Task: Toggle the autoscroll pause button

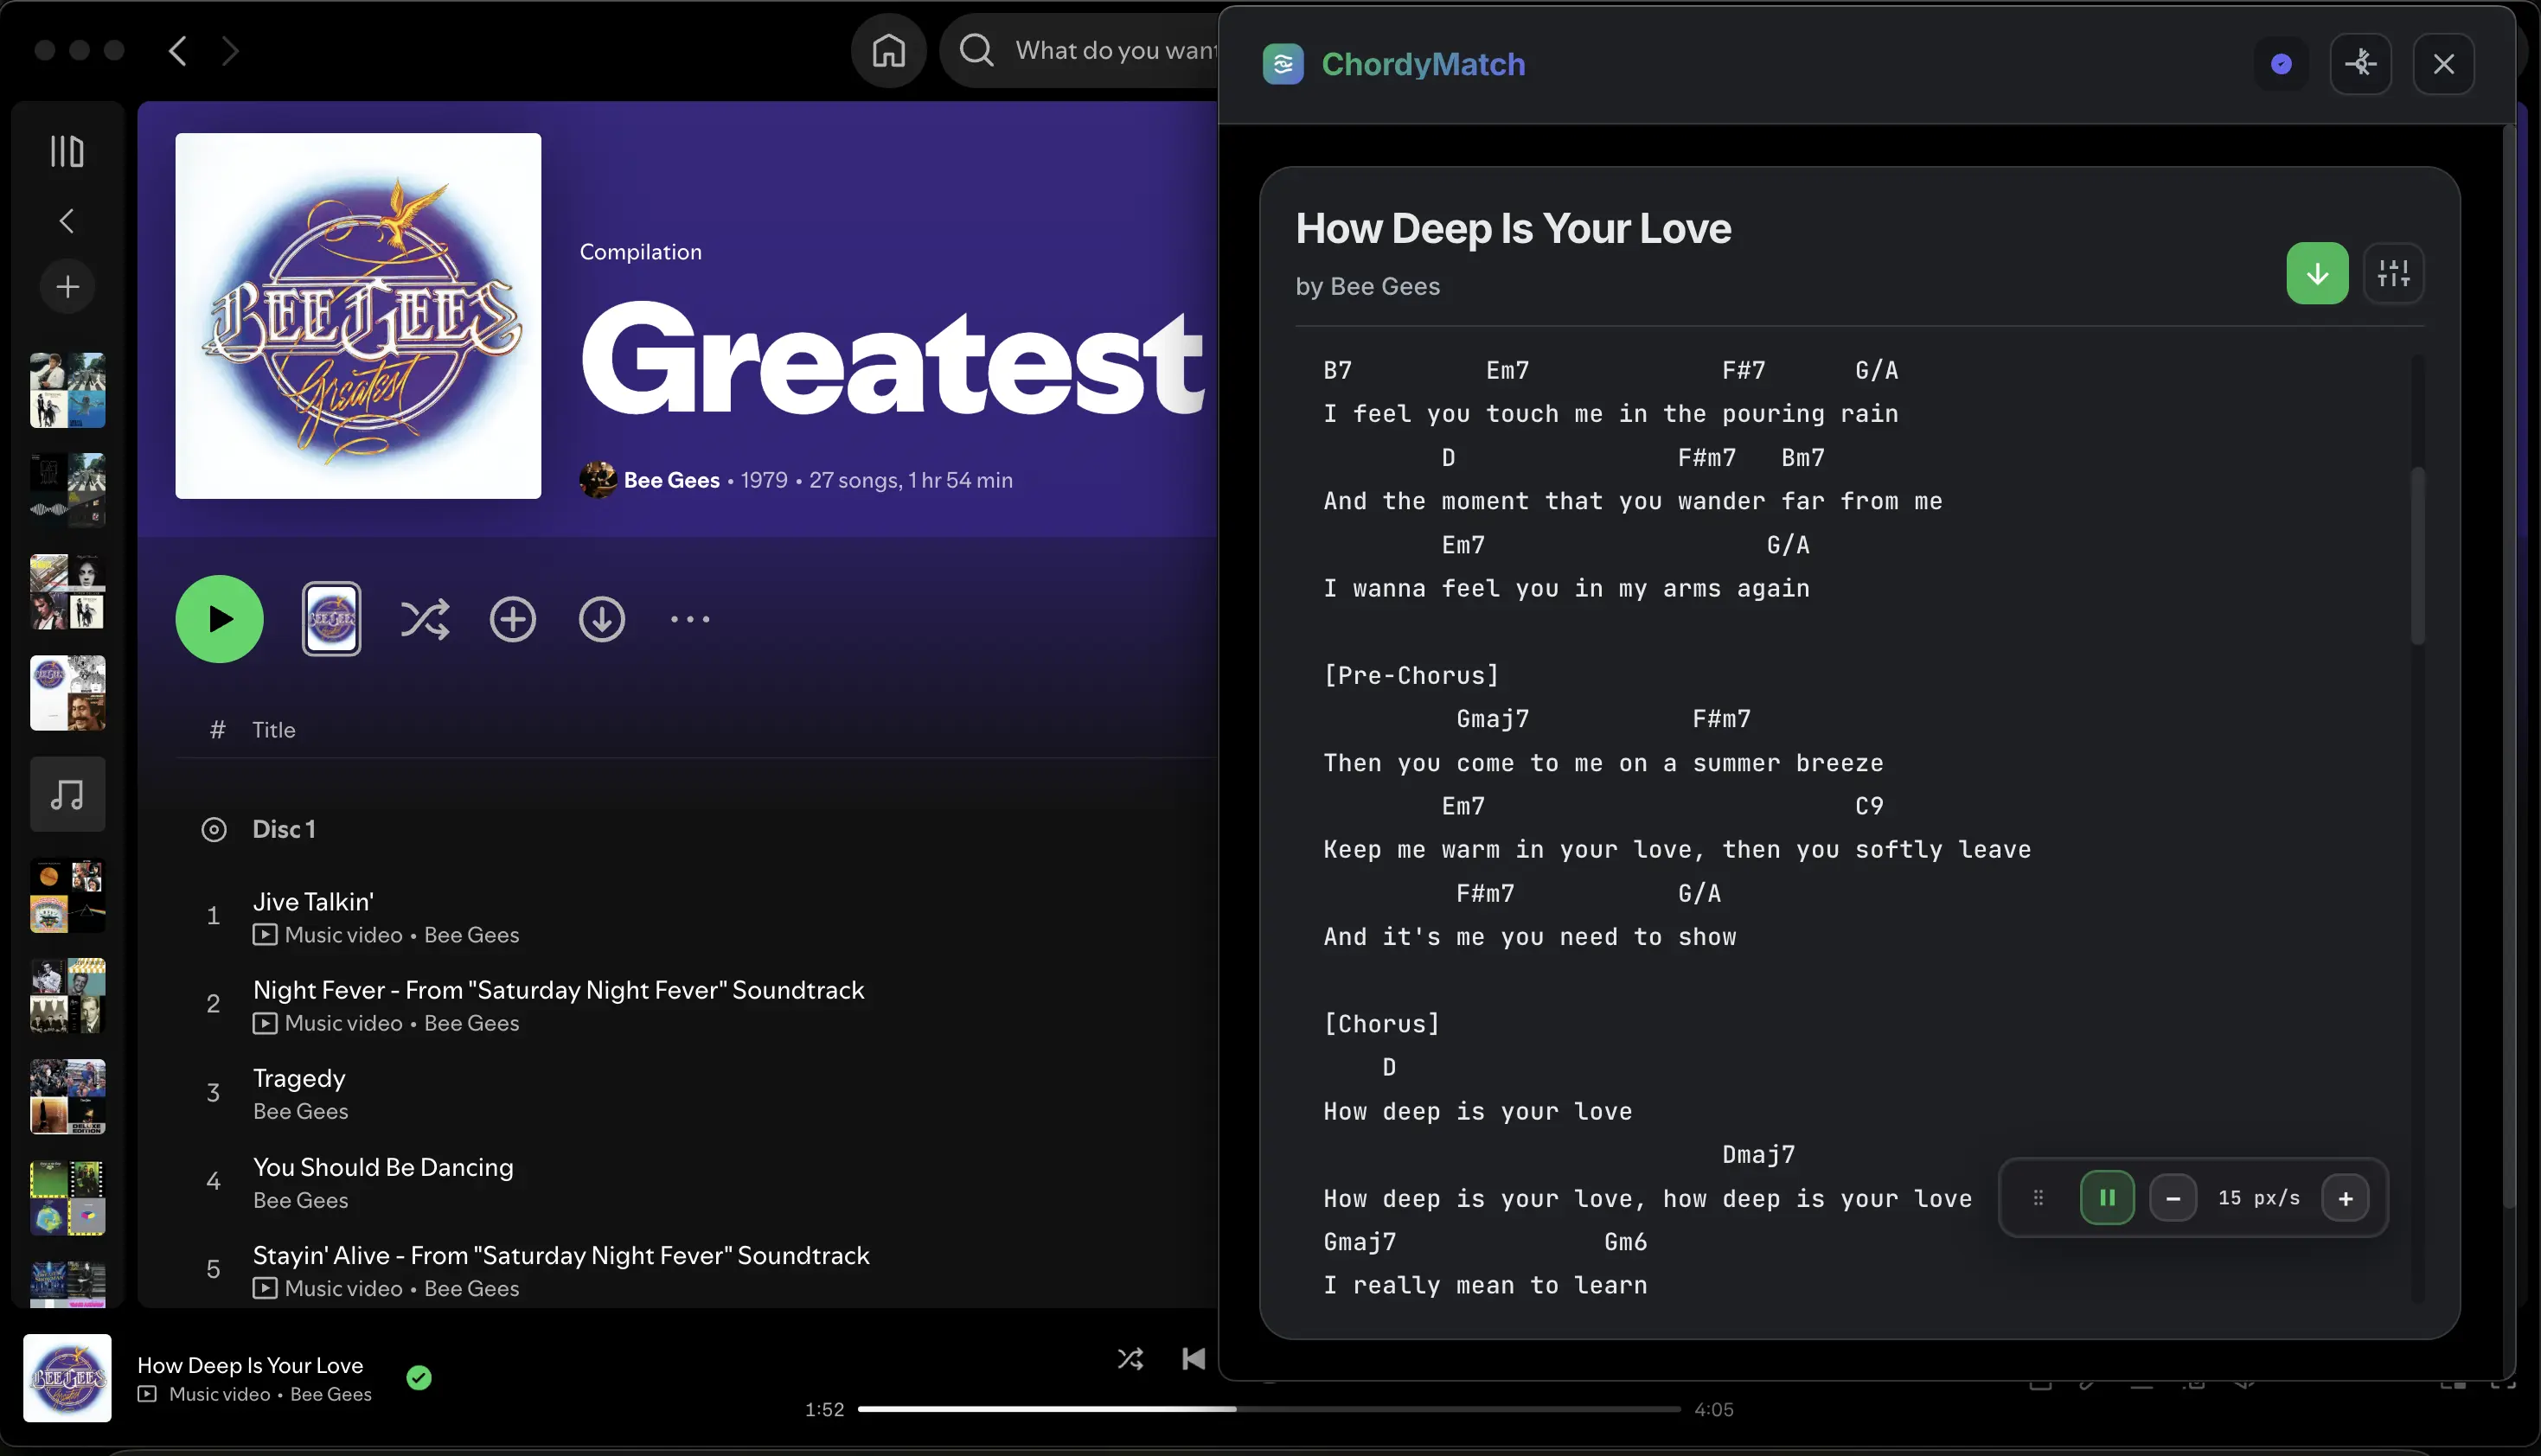Action: coord(2107,1197)
